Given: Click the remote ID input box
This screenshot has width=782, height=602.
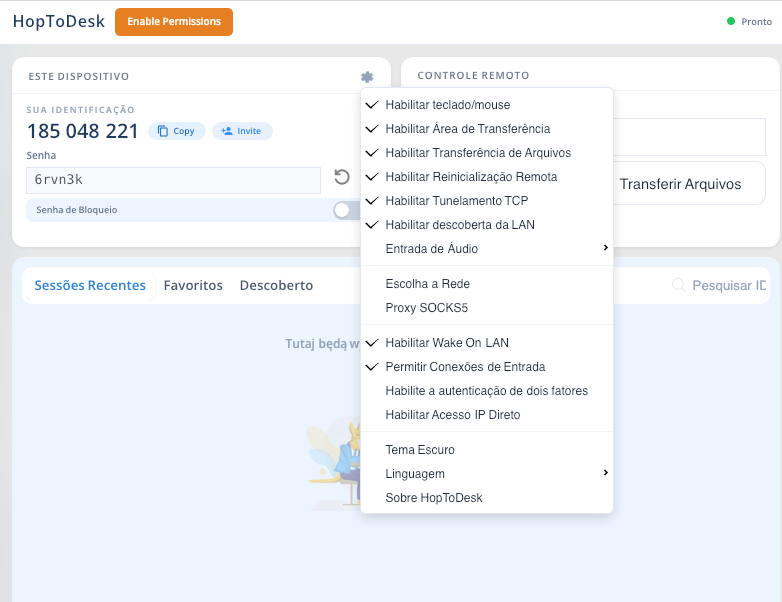Looking at the screenshot, I should (x=689, y=137).
